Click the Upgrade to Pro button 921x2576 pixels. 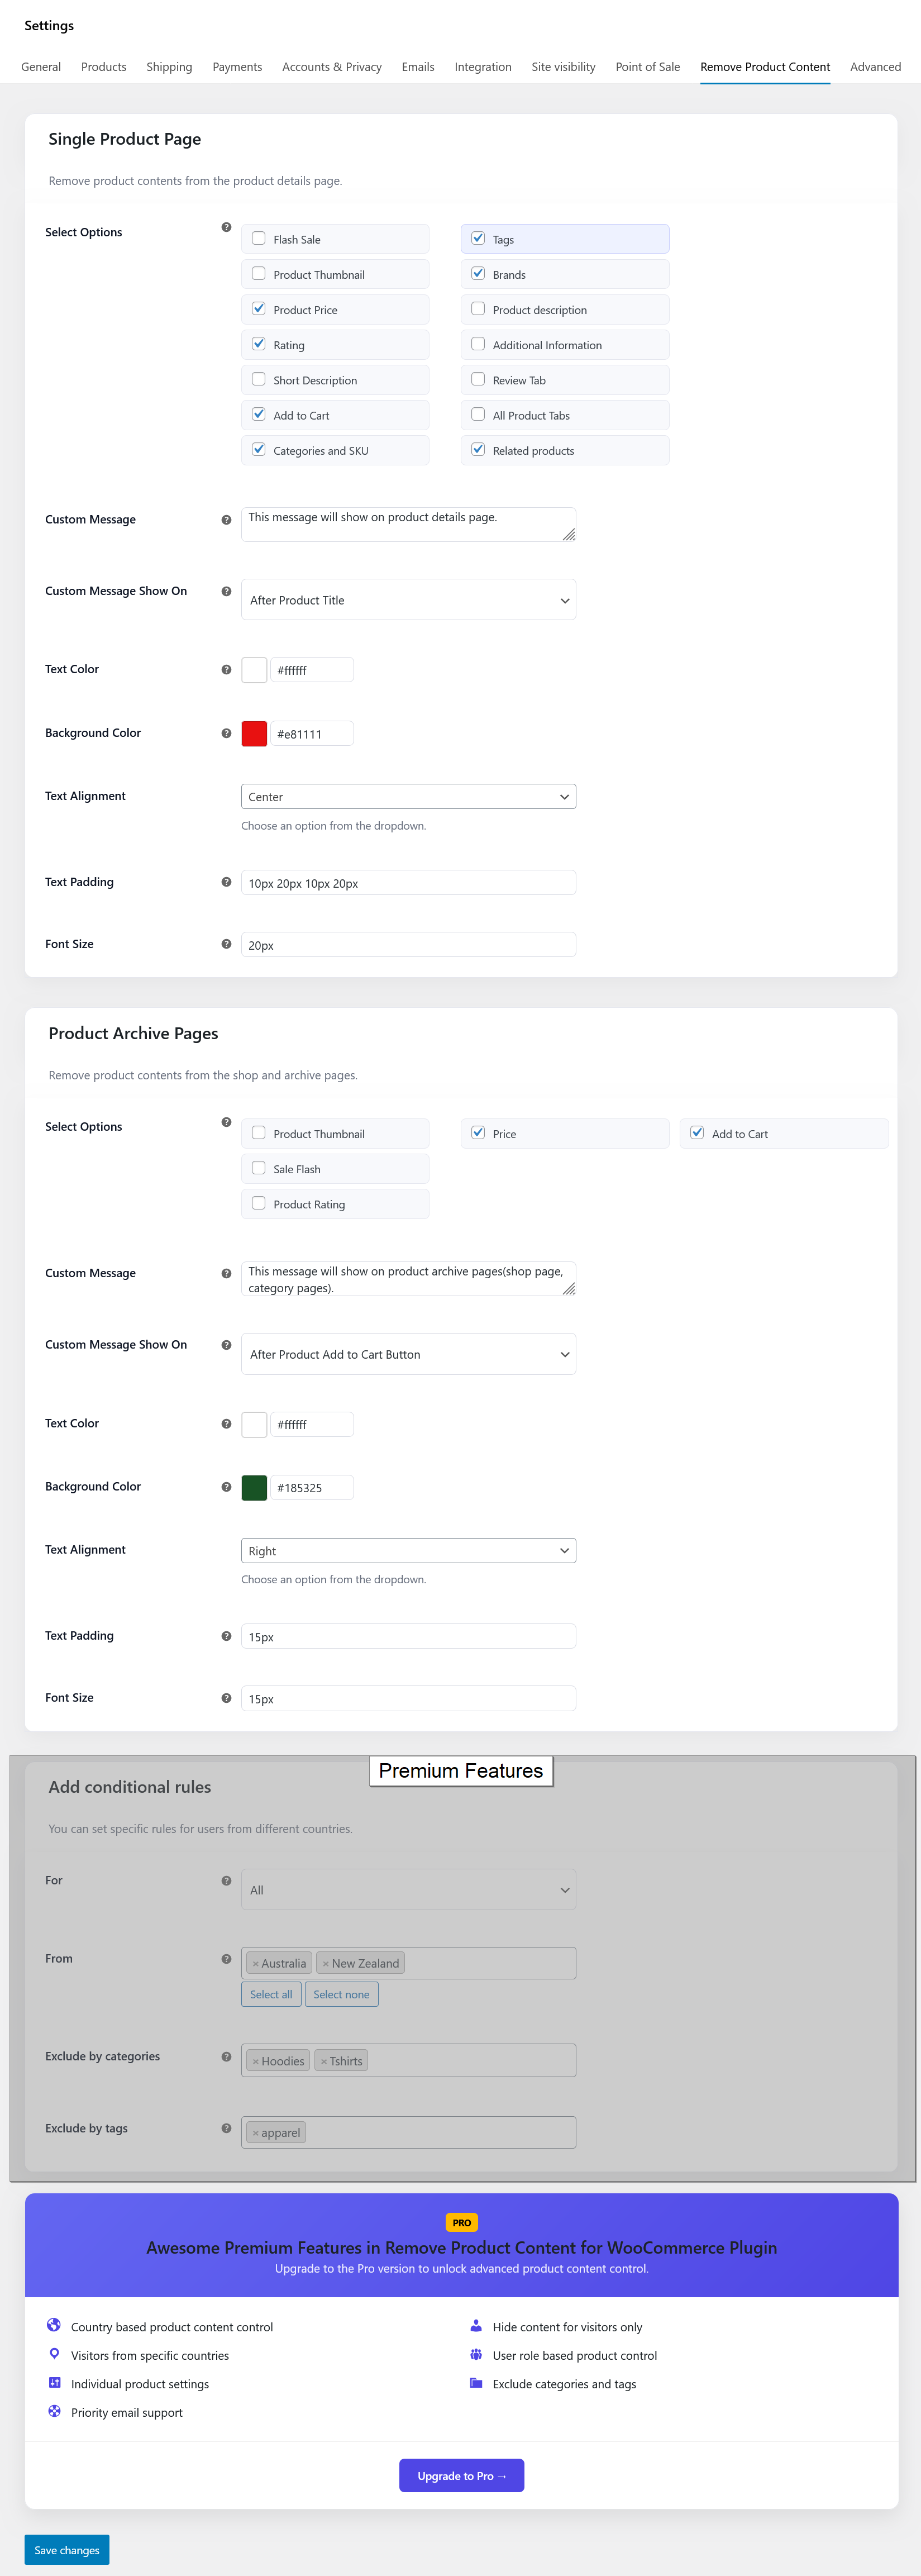pos(461,2475)
